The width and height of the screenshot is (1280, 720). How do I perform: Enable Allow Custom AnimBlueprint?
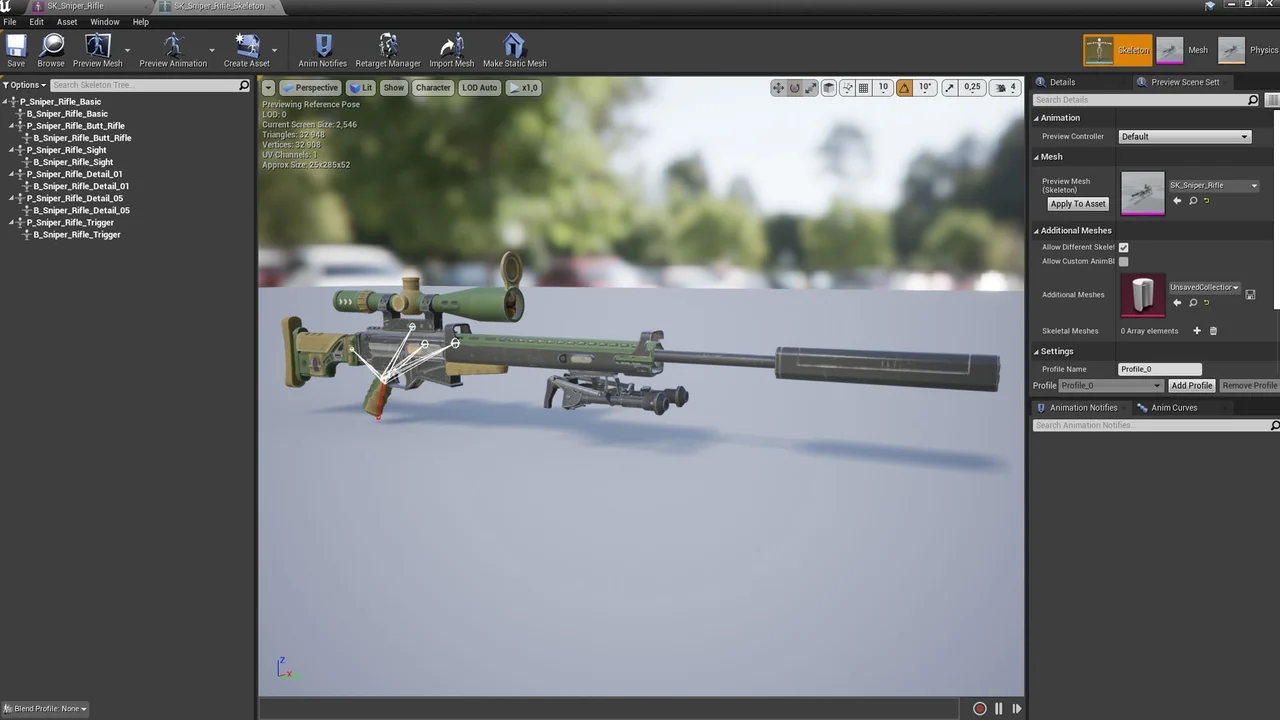point(1123,261)
